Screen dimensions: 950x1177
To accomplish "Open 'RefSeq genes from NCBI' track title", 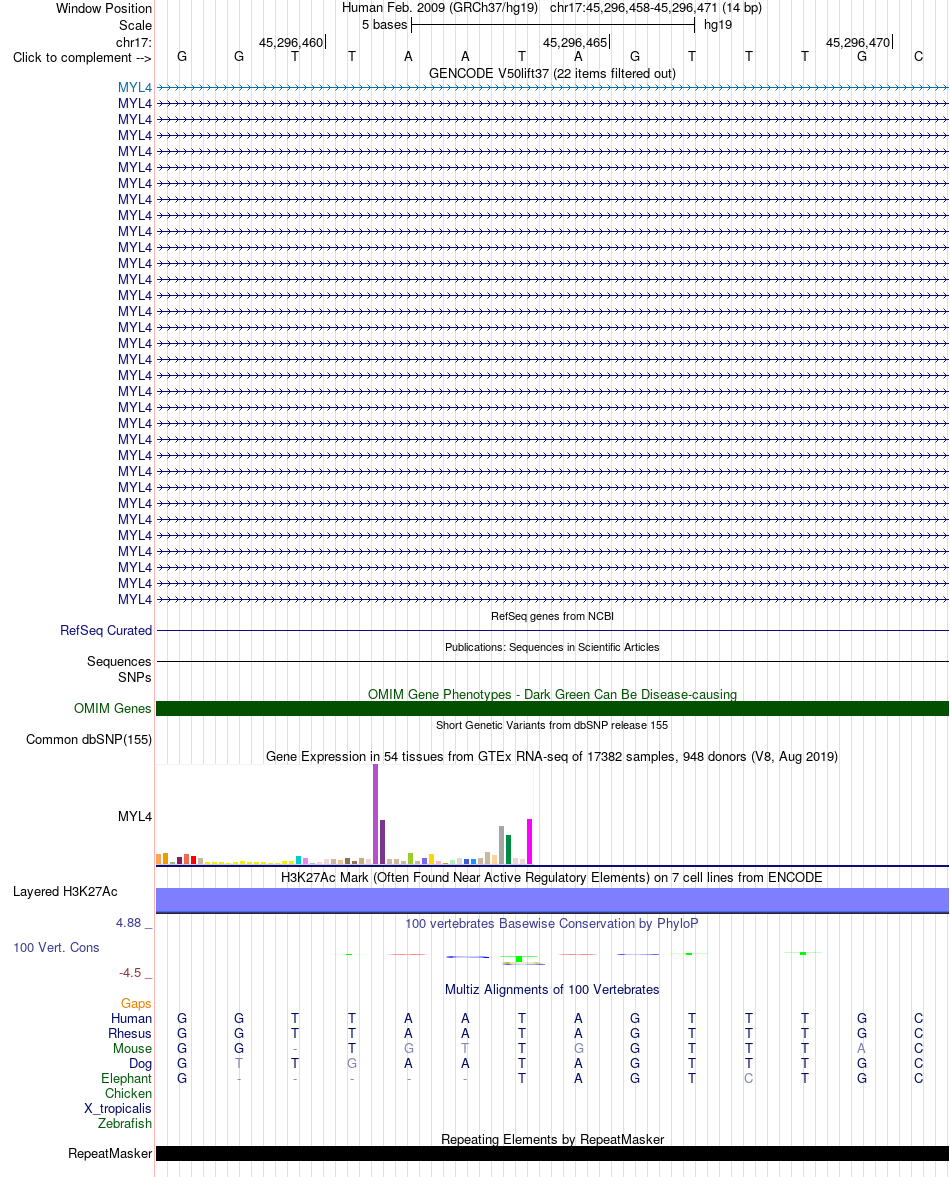I will tap(552, 616).
